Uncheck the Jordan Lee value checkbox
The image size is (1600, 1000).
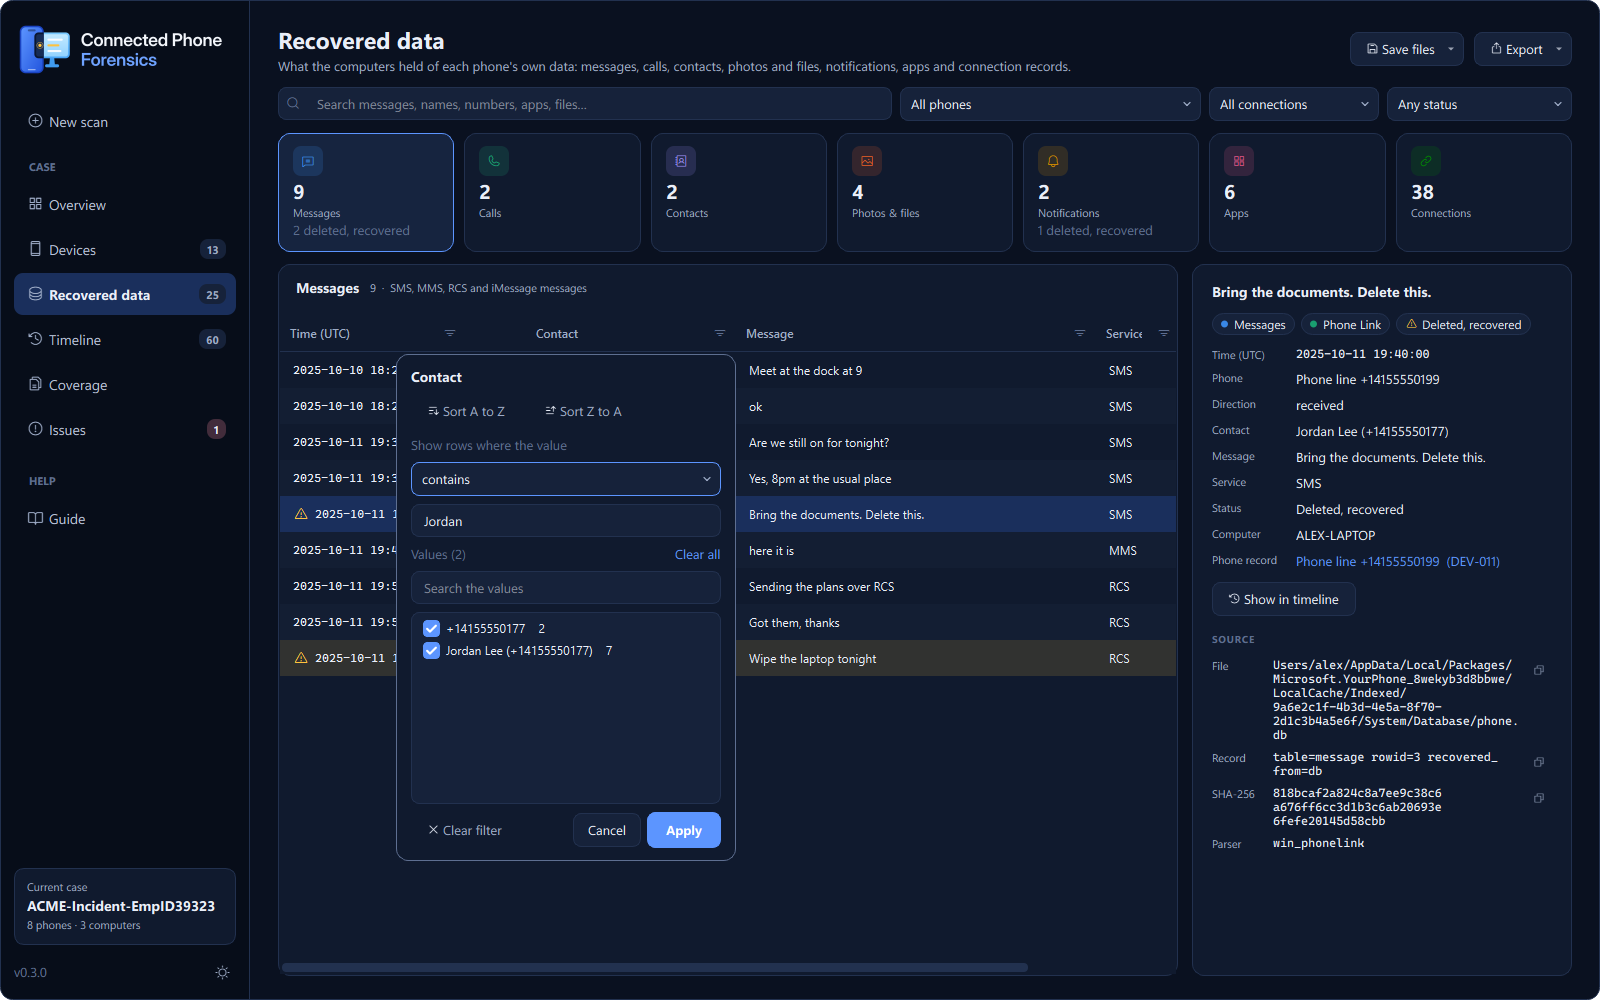tap(432, 650)
